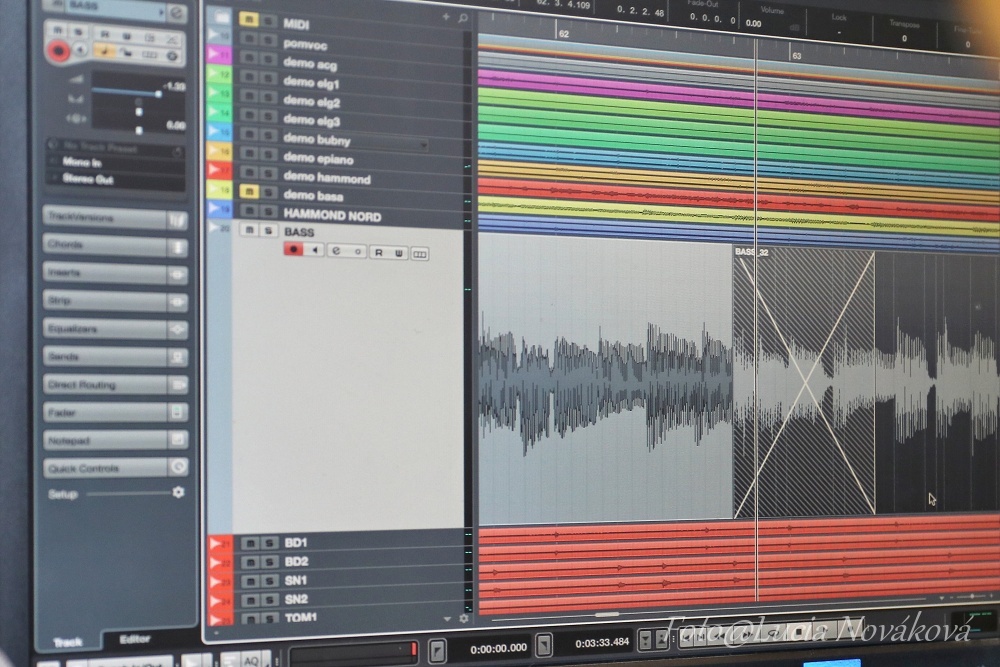This screenshot has width=1000, height=667.
Task: Switch to the Editor tab
Action: coord(135,638)
